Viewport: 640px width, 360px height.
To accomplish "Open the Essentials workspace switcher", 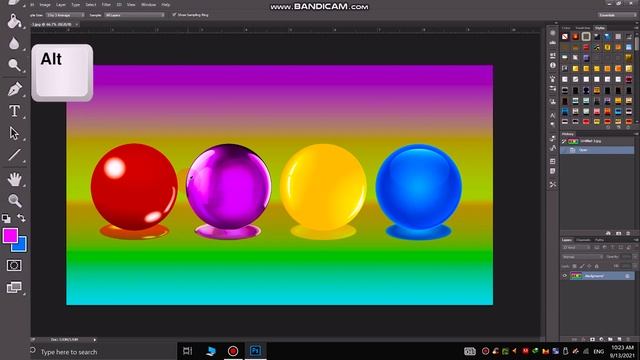I will 617,15.
